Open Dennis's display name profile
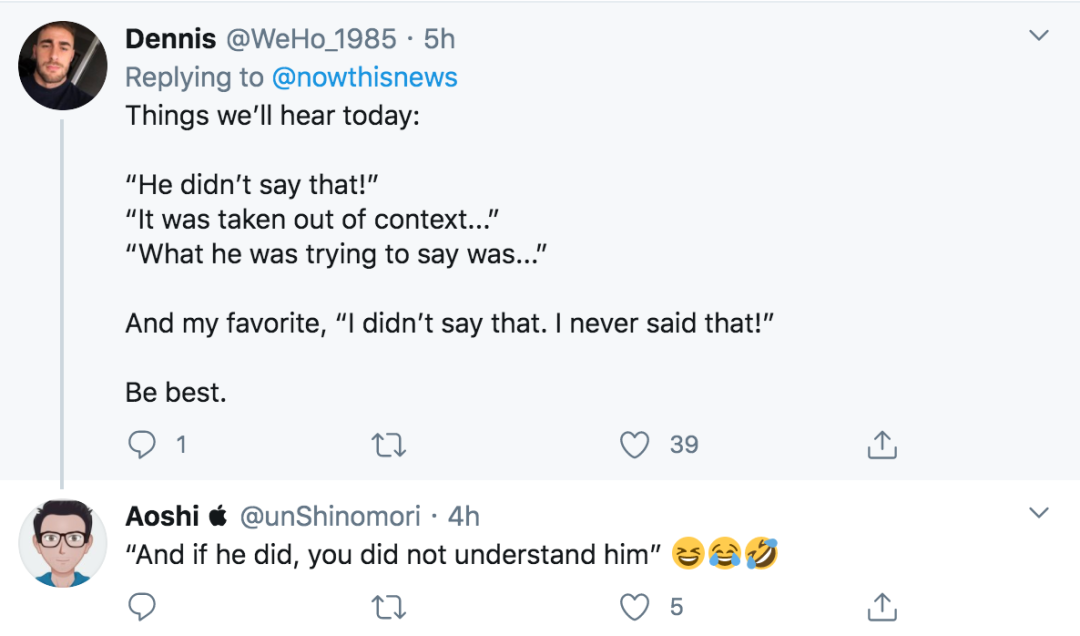This screenshot has width=1080, height=636. click(x=170, y=39)
